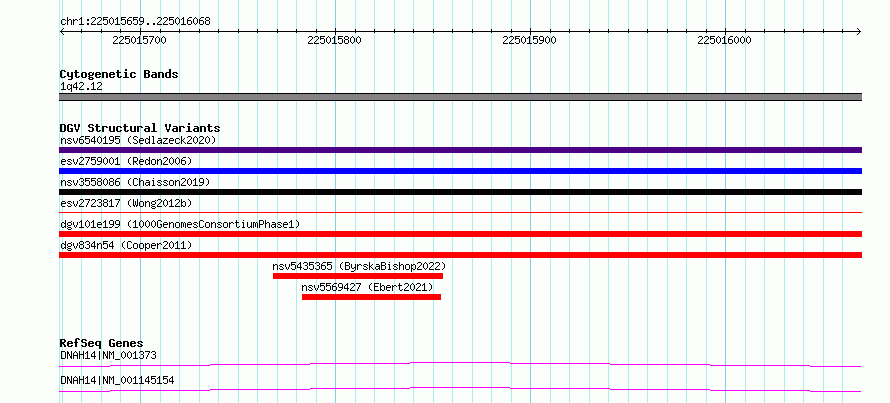This screenshot has height=403, width=890.
Task: Select the blue esv2759001 variant bar
Action: click(x=460, y=171)
